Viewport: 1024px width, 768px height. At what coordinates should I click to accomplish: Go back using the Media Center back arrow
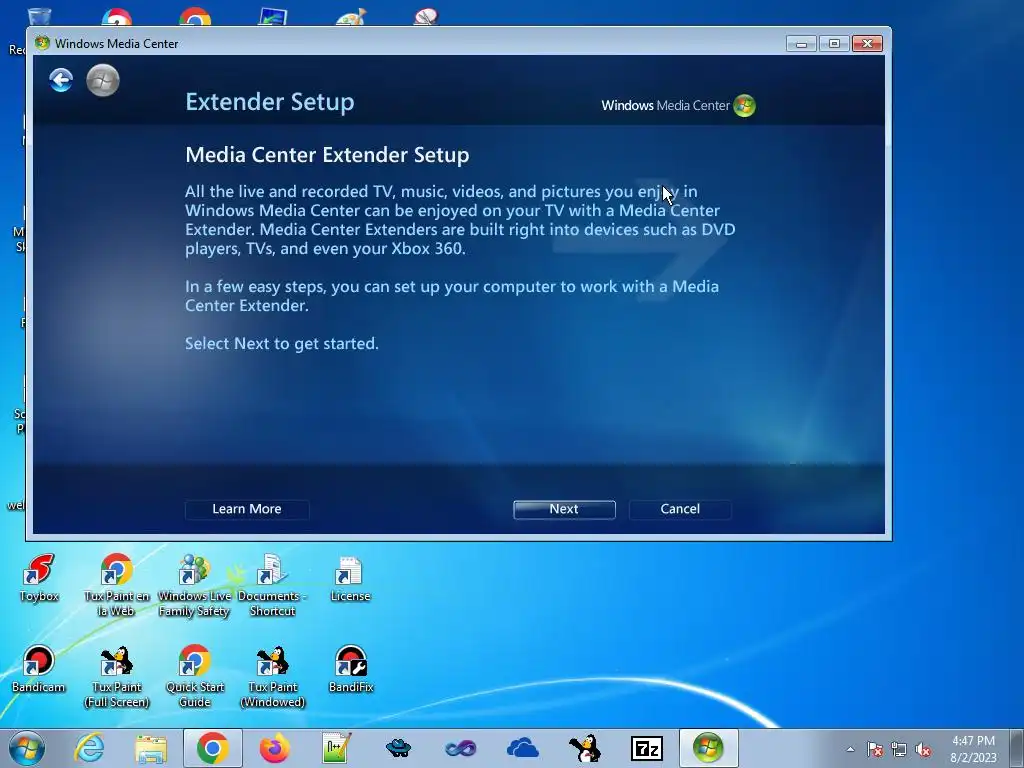pos(61,80)
